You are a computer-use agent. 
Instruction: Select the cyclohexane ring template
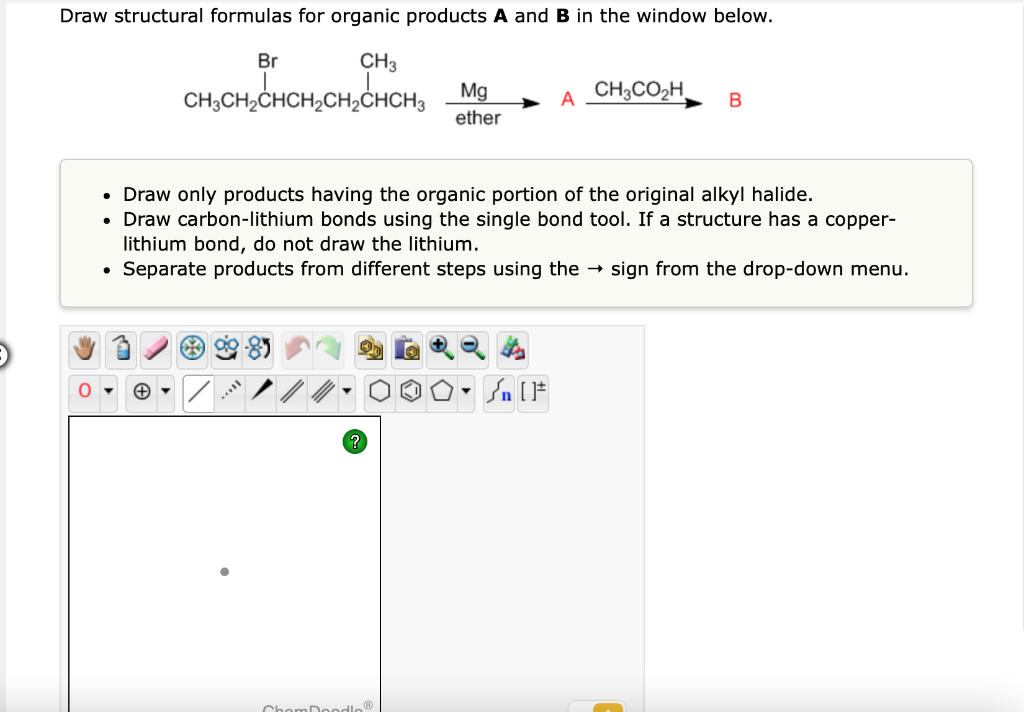[377, 392]
